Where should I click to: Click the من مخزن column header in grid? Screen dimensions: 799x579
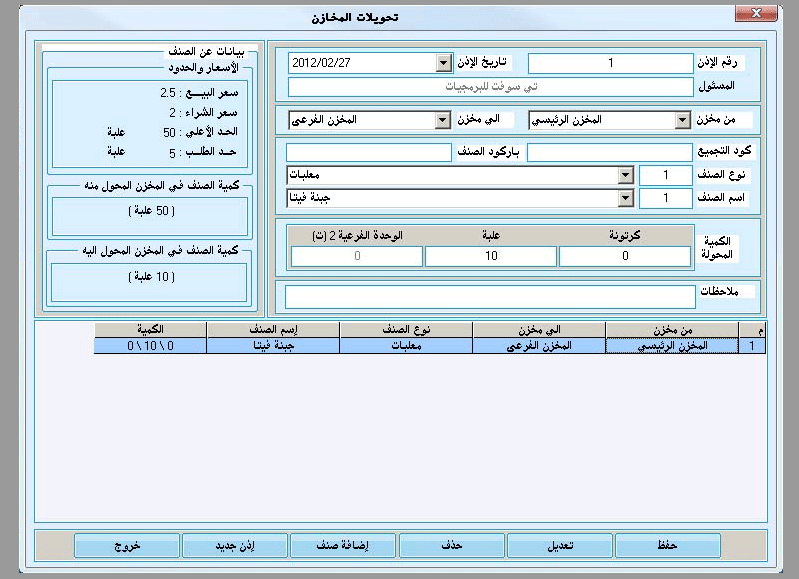click(672, 330)
